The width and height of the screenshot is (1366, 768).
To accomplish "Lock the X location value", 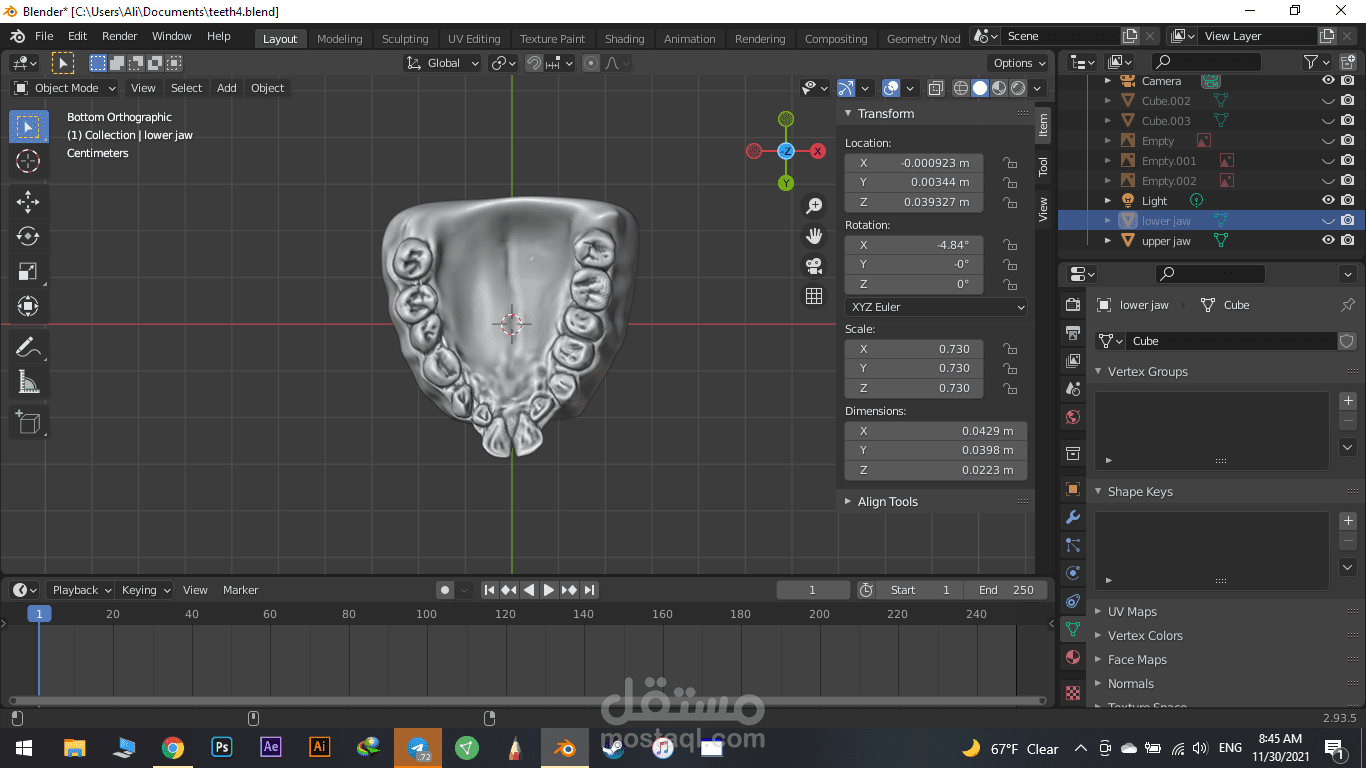I will 1010,163.
